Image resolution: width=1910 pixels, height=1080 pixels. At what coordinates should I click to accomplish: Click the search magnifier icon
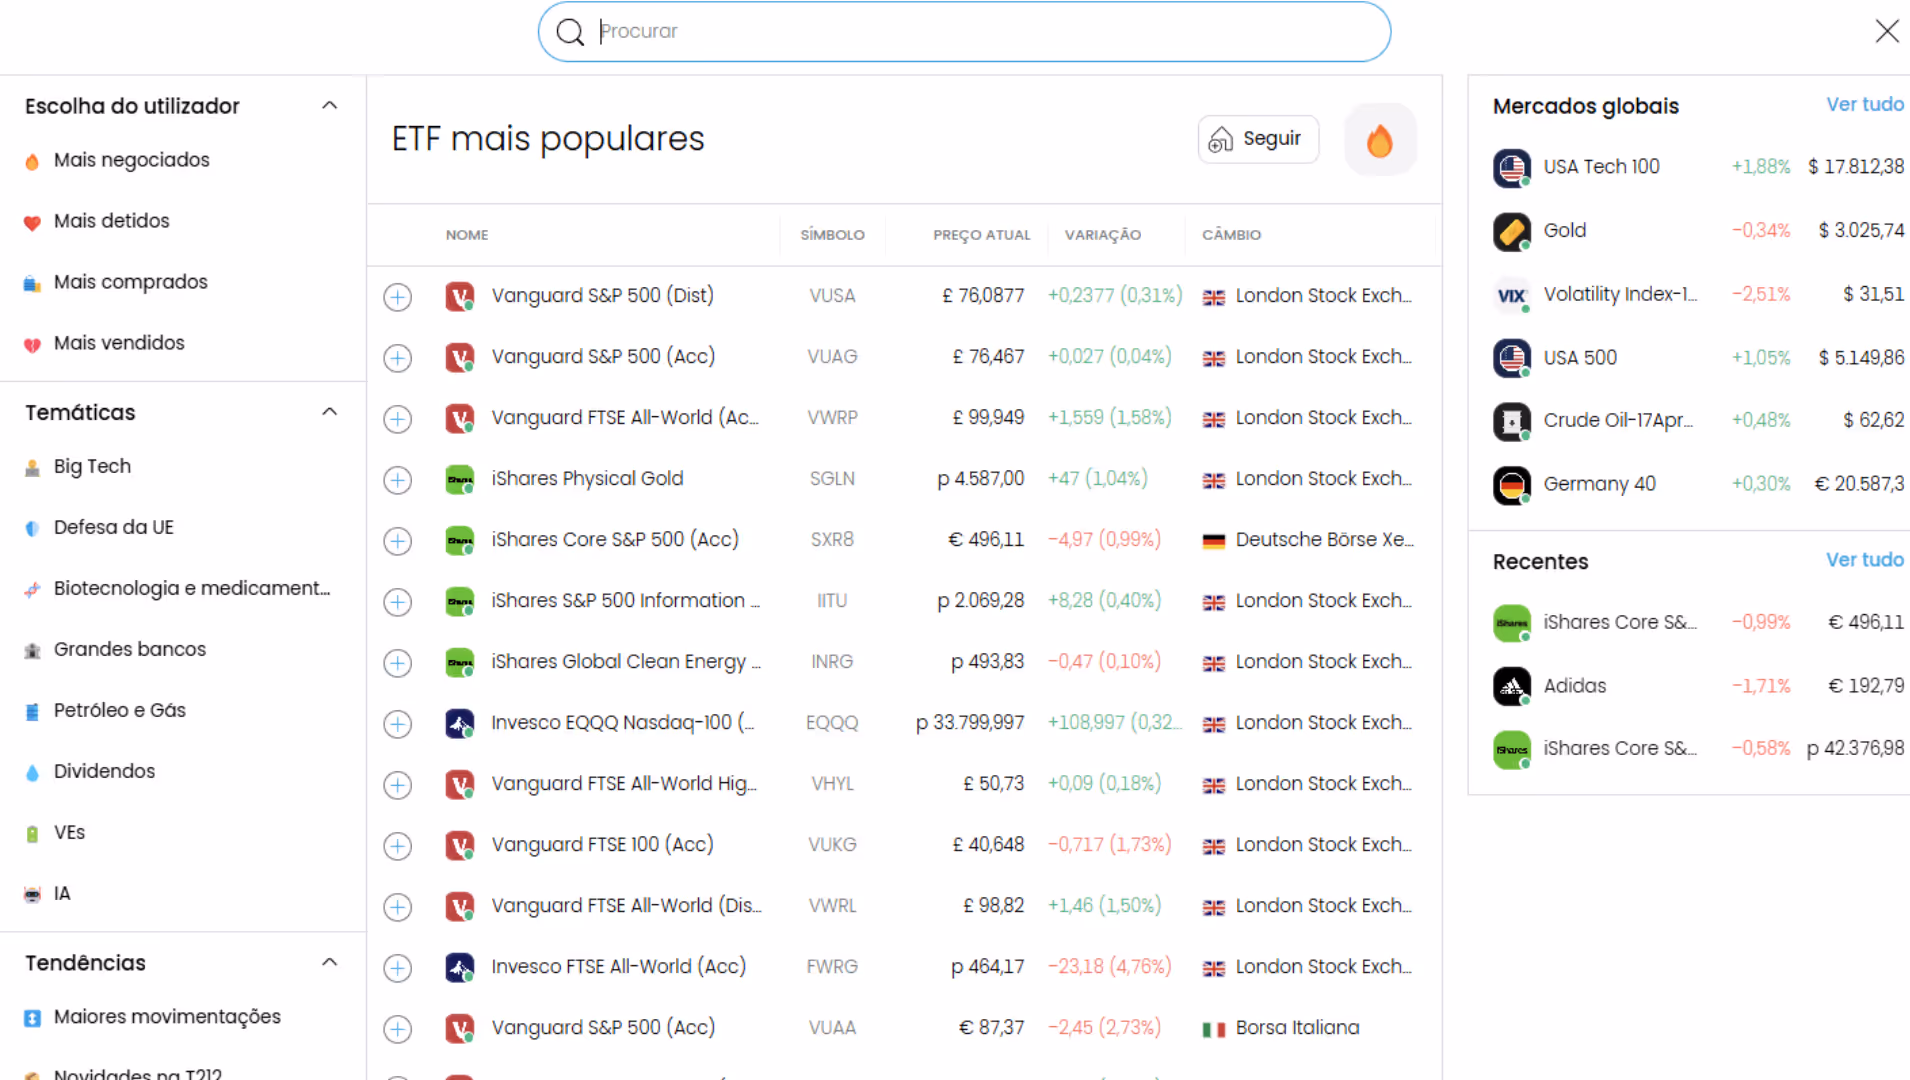coord(570,32)
